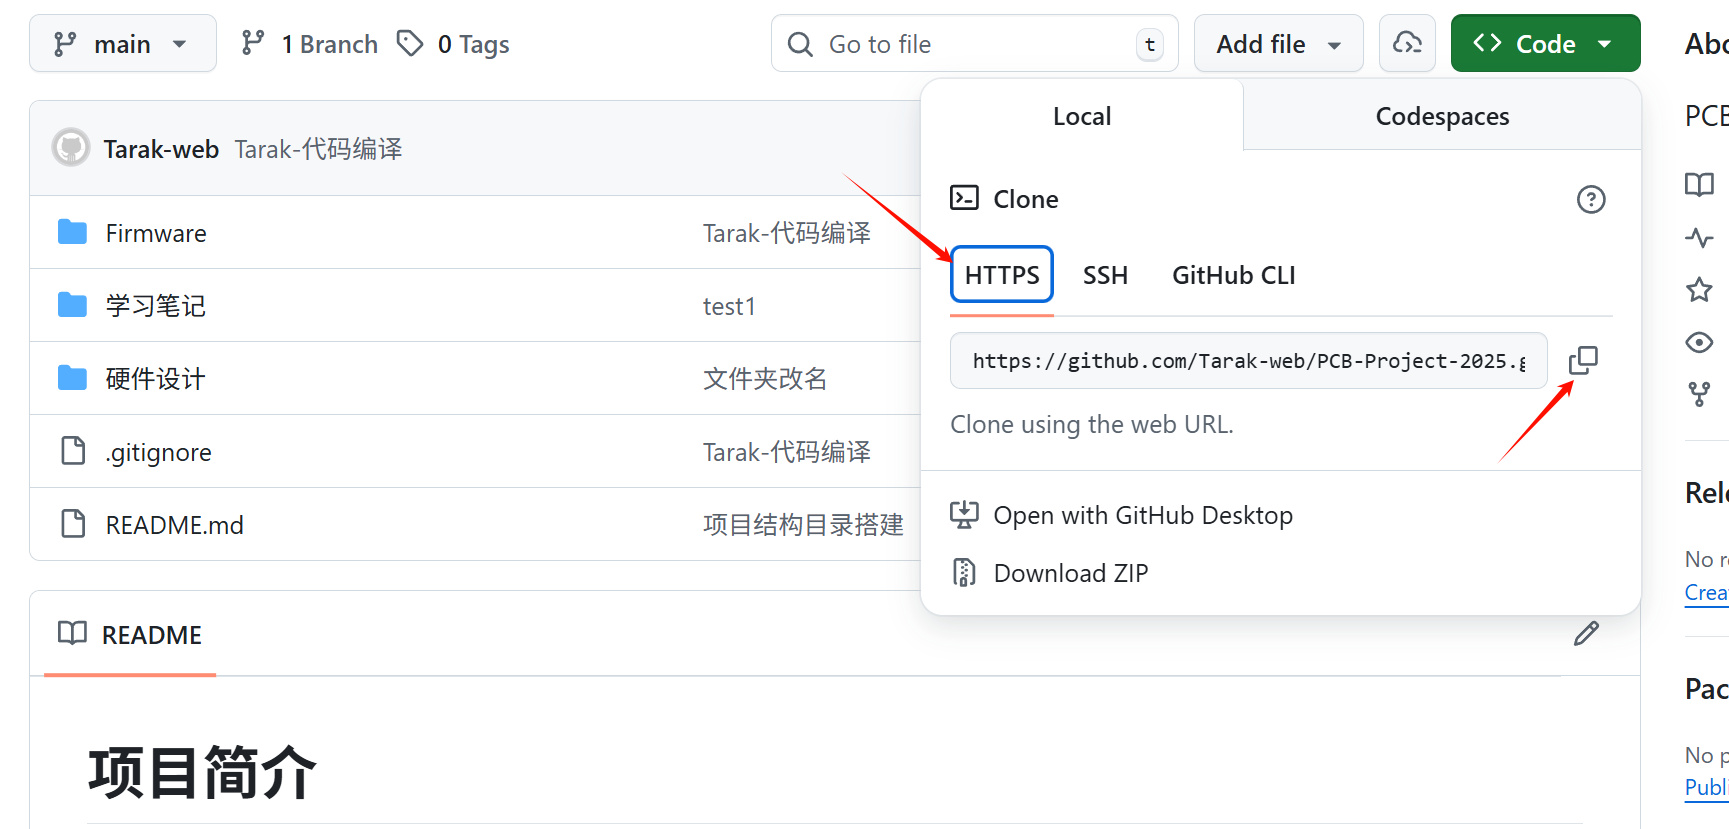Click the Tarak-web avatar image
This screenshot has height=829, width=1729.
[71, 148]
